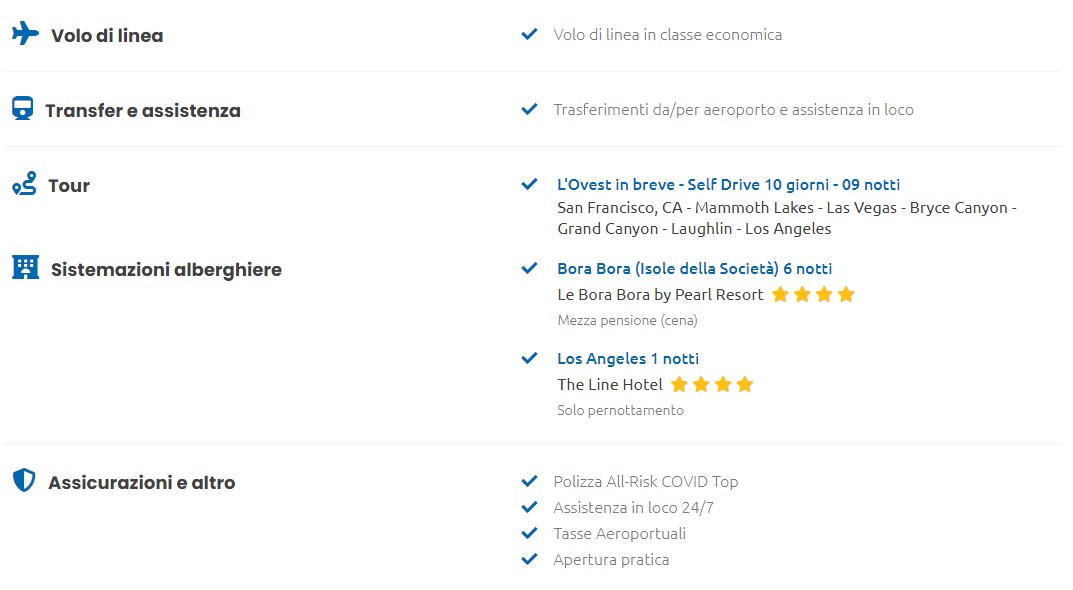Open L'Ovest in breve Self Drive tour link
The height and width of the screenshot is (590, 1073).
pos(728,185)
